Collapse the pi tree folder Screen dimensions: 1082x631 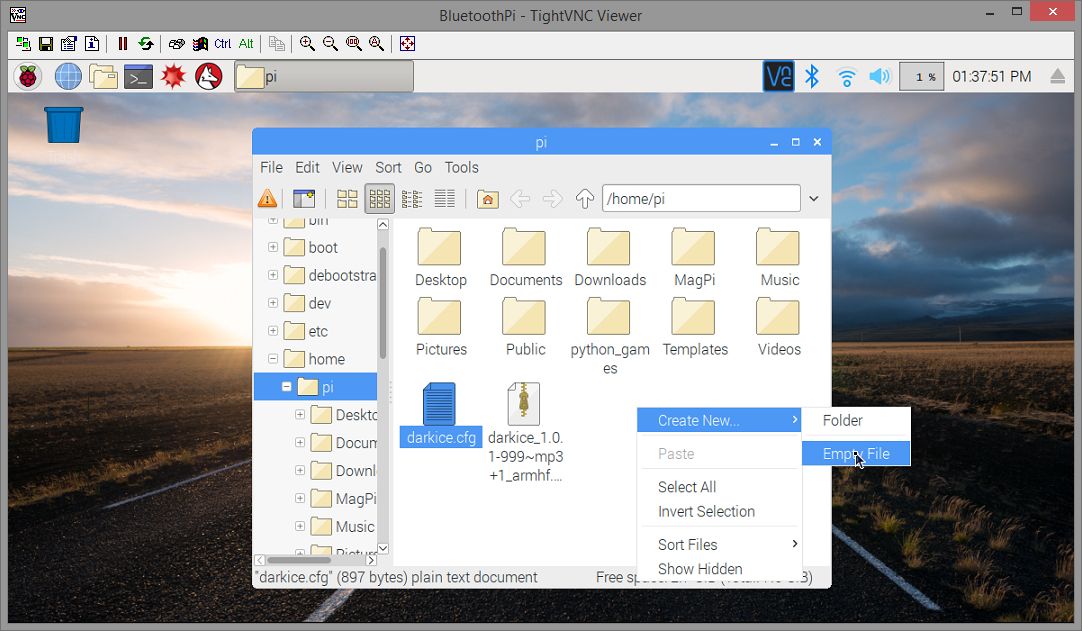tap(286, 387)
